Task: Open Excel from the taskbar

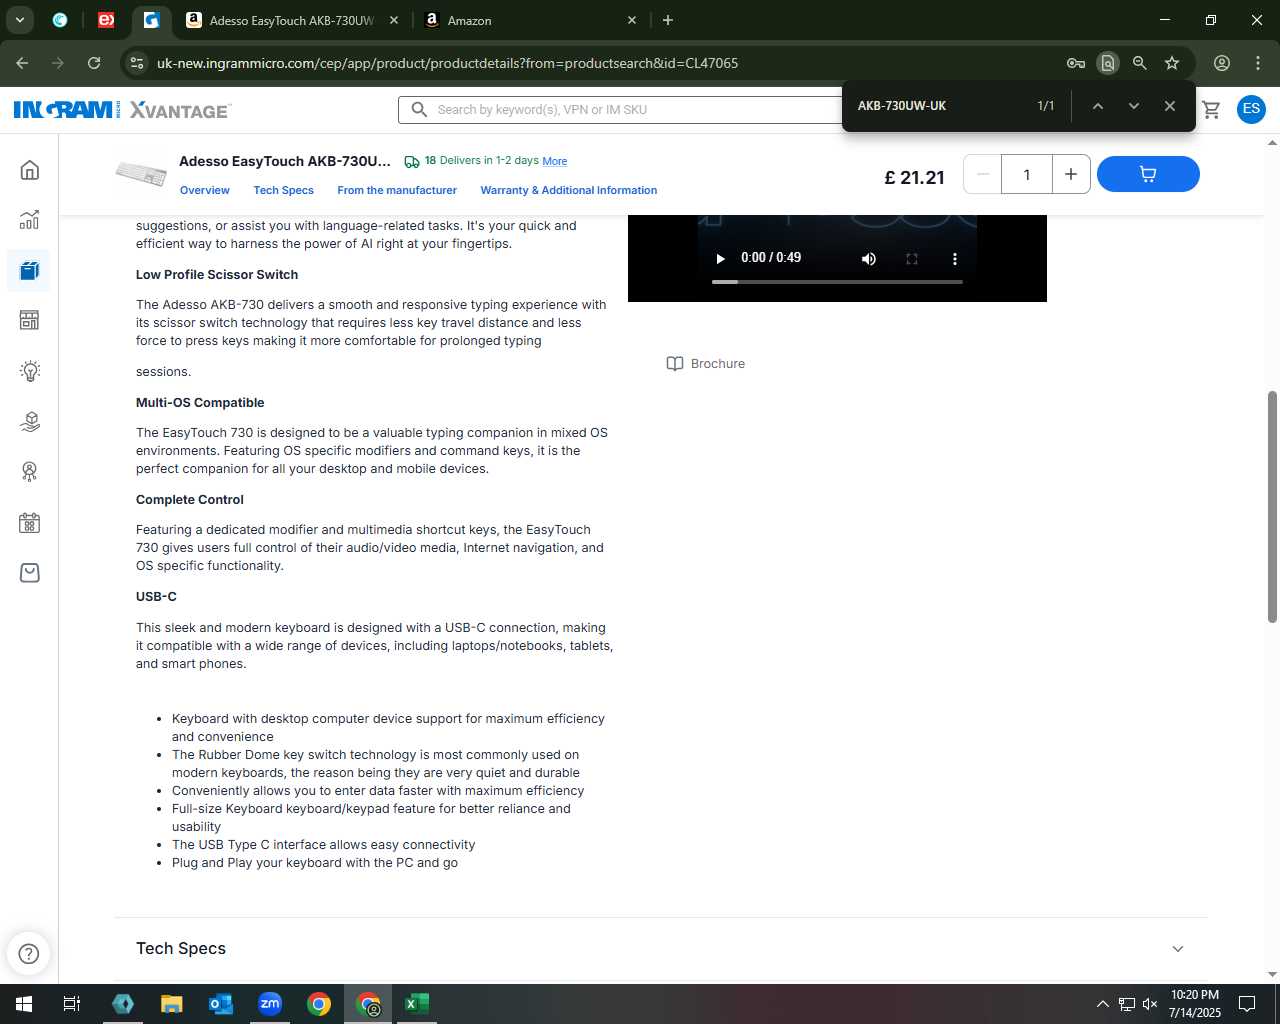Action: click(x=417, y=1004)
